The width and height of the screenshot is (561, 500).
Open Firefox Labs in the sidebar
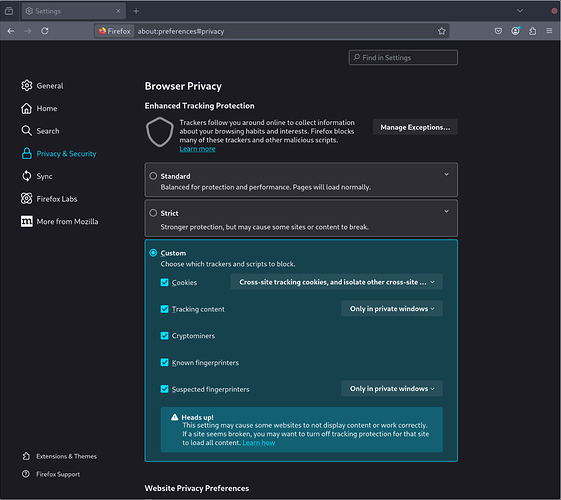click(x=49, y=199)
